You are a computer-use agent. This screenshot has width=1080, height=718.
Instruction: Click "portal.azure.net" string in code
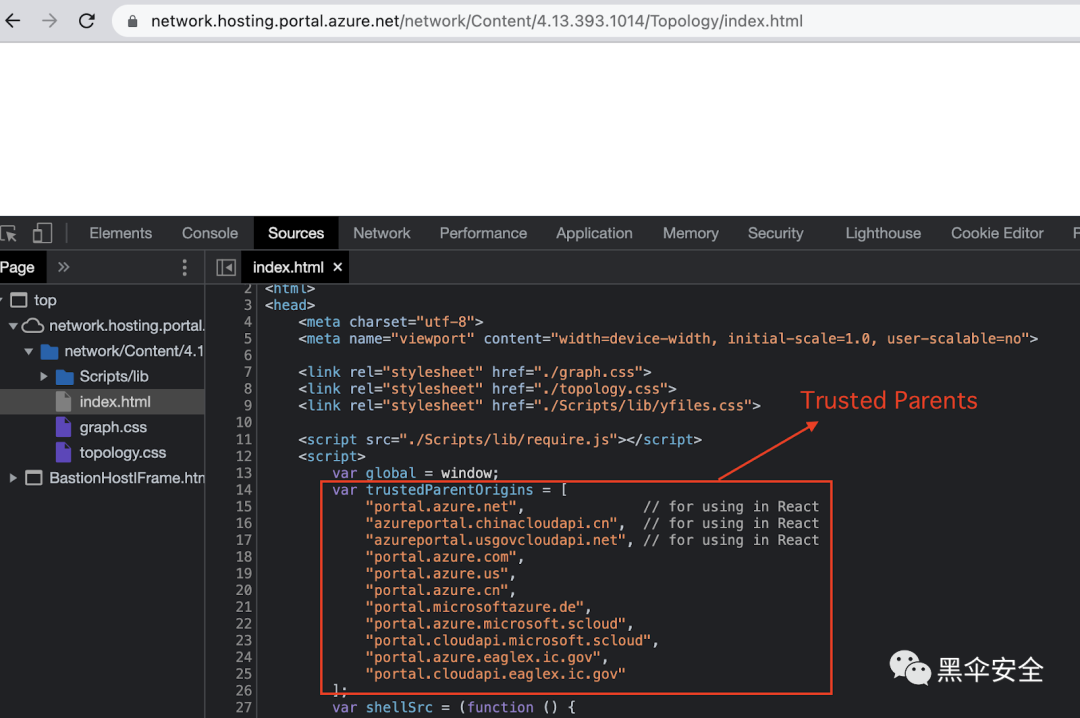point(441,506)
